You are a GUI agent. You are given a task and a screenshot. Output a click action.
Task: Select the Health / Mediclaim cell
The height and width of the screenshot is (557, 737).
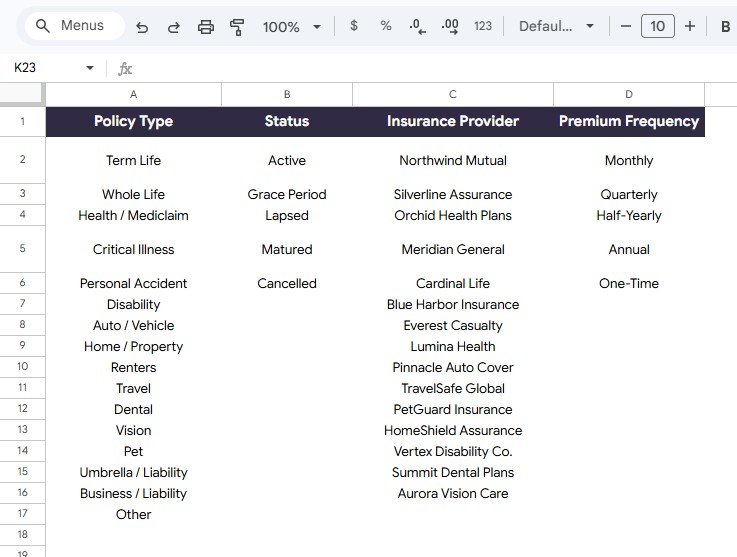[133, 215]
